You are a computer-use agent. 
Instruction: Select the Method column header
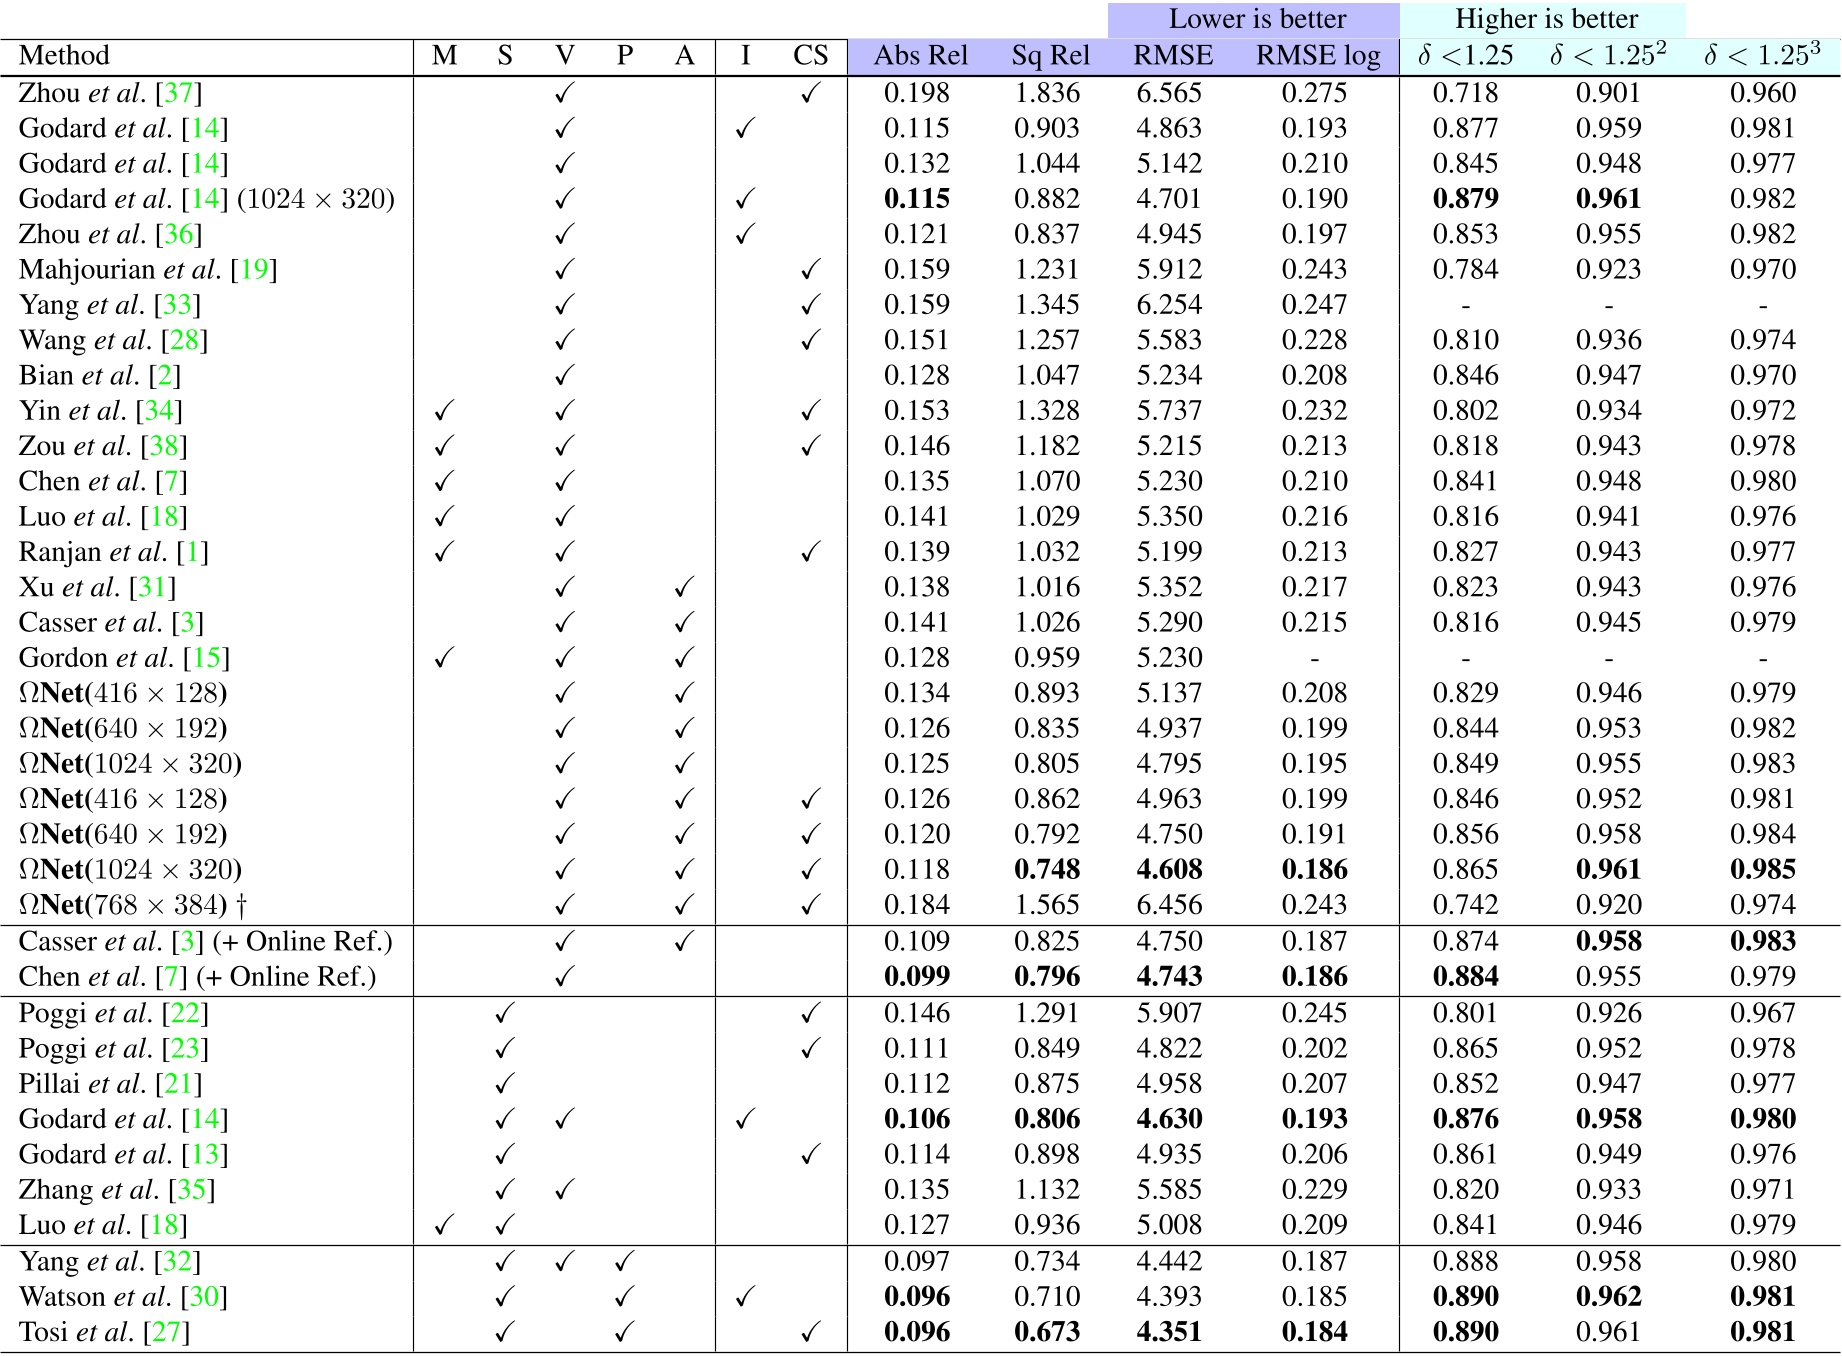coord(65,55)
